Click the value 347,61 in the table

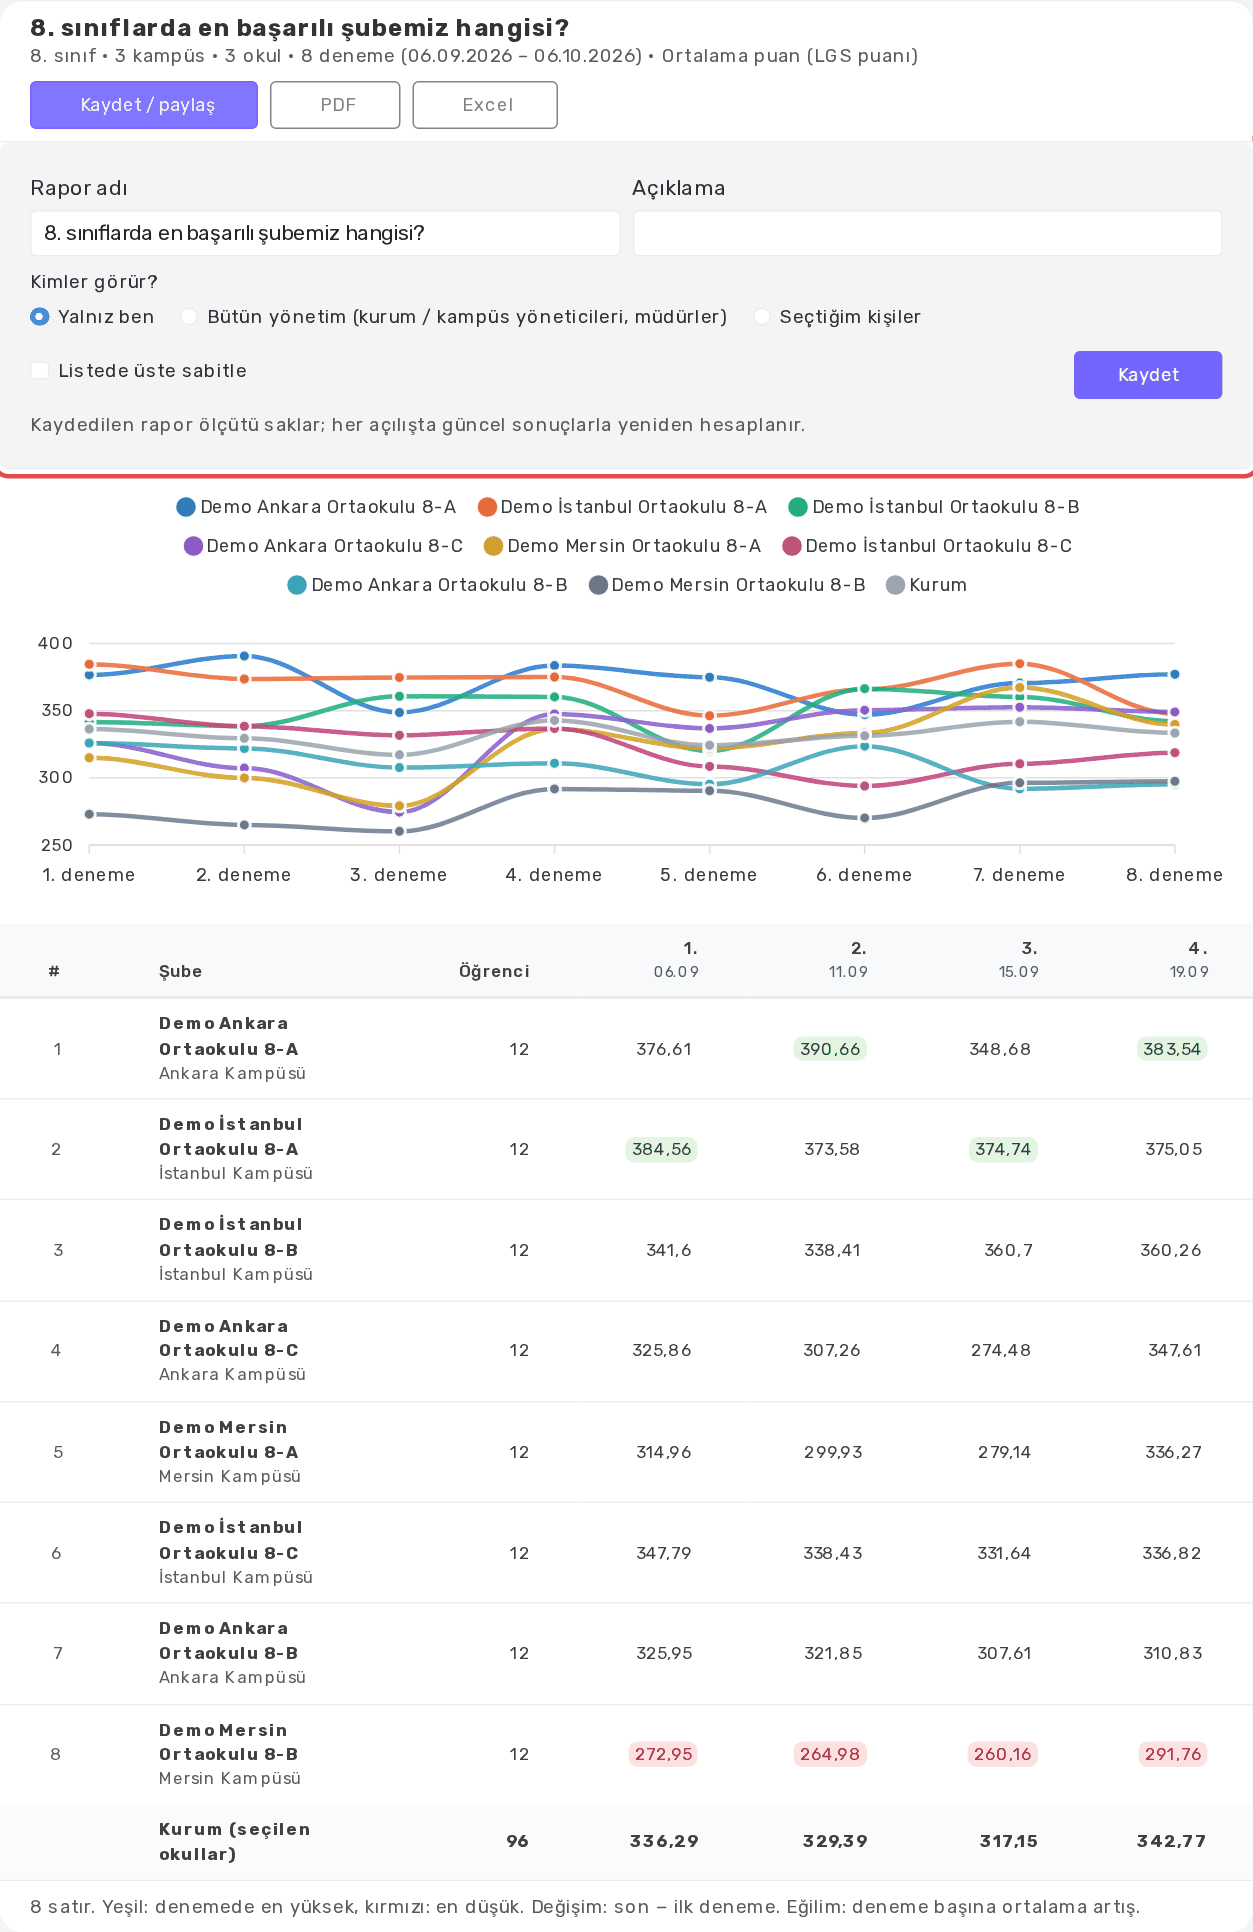(x=1175, y=1350)
